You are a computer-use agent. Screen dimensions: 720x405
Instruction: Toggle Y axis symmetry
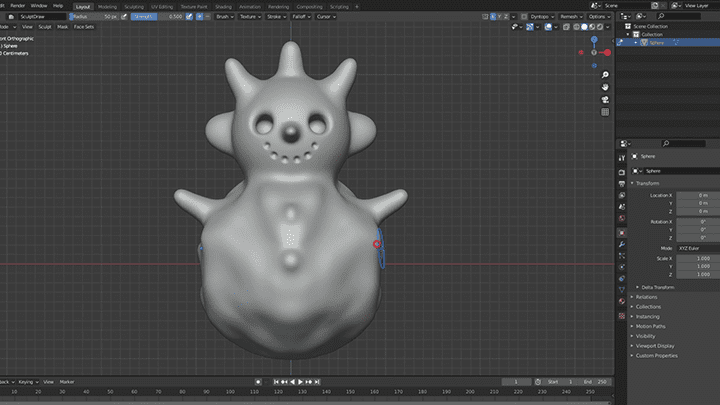pyautogui.click(x=500, y=17)
